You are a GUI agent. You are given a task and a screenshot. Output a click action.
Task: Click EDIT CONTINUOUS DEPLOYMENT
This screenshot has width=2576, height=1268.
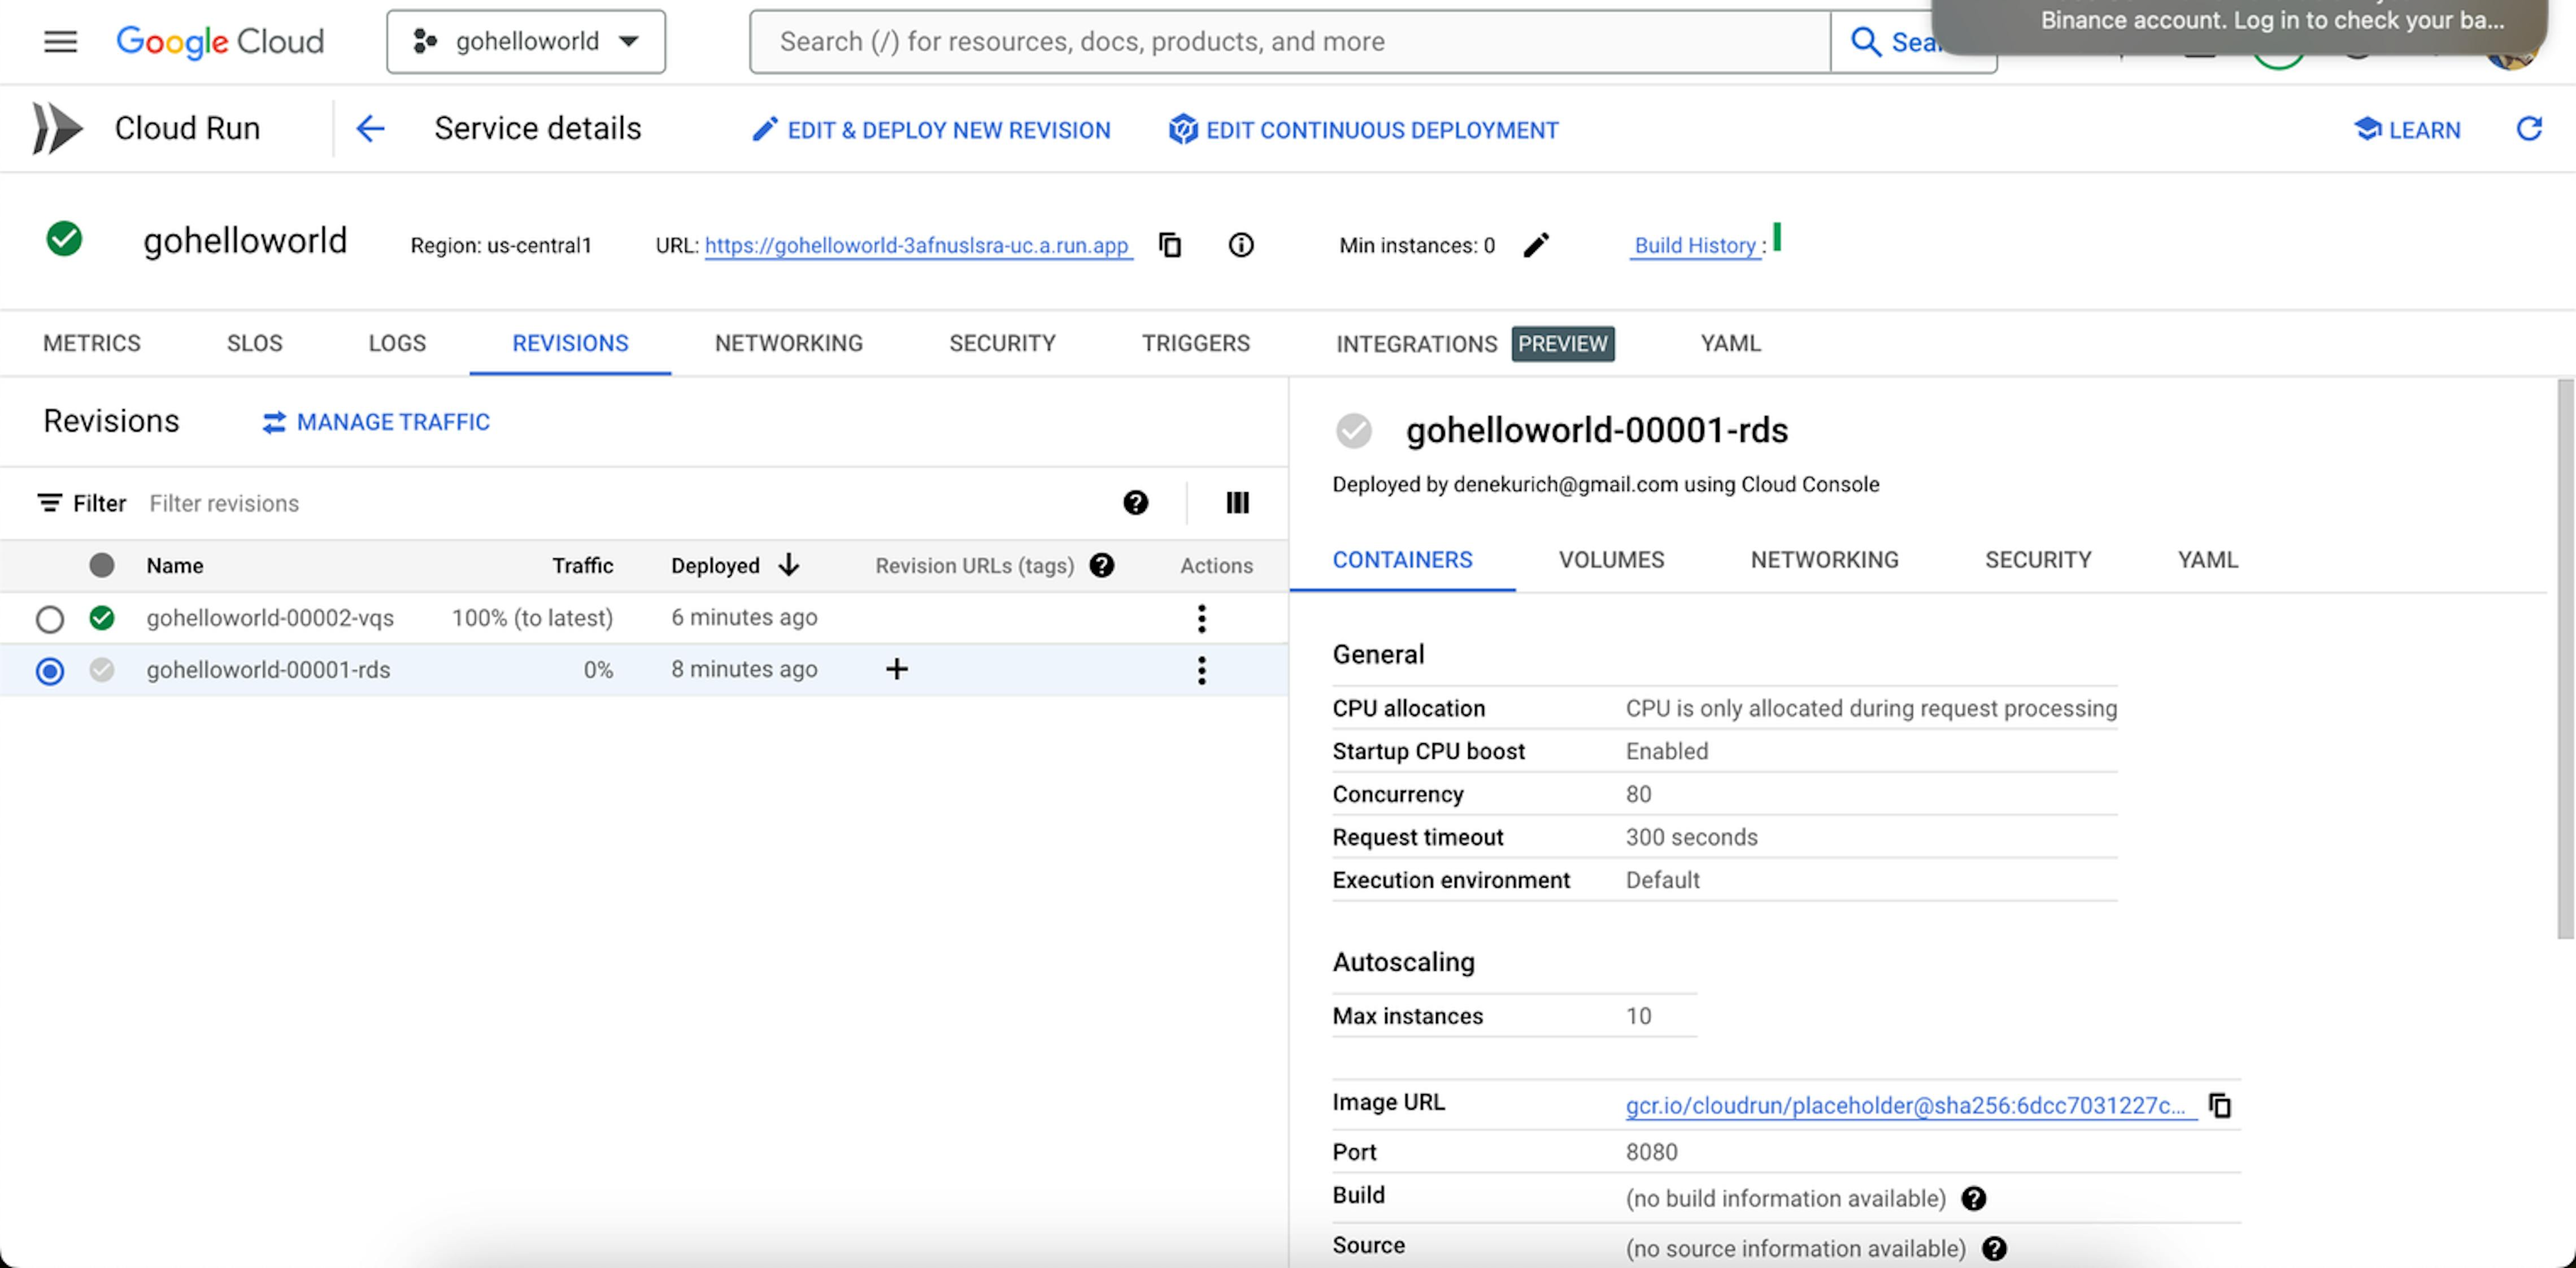(x=1364, y=130)
